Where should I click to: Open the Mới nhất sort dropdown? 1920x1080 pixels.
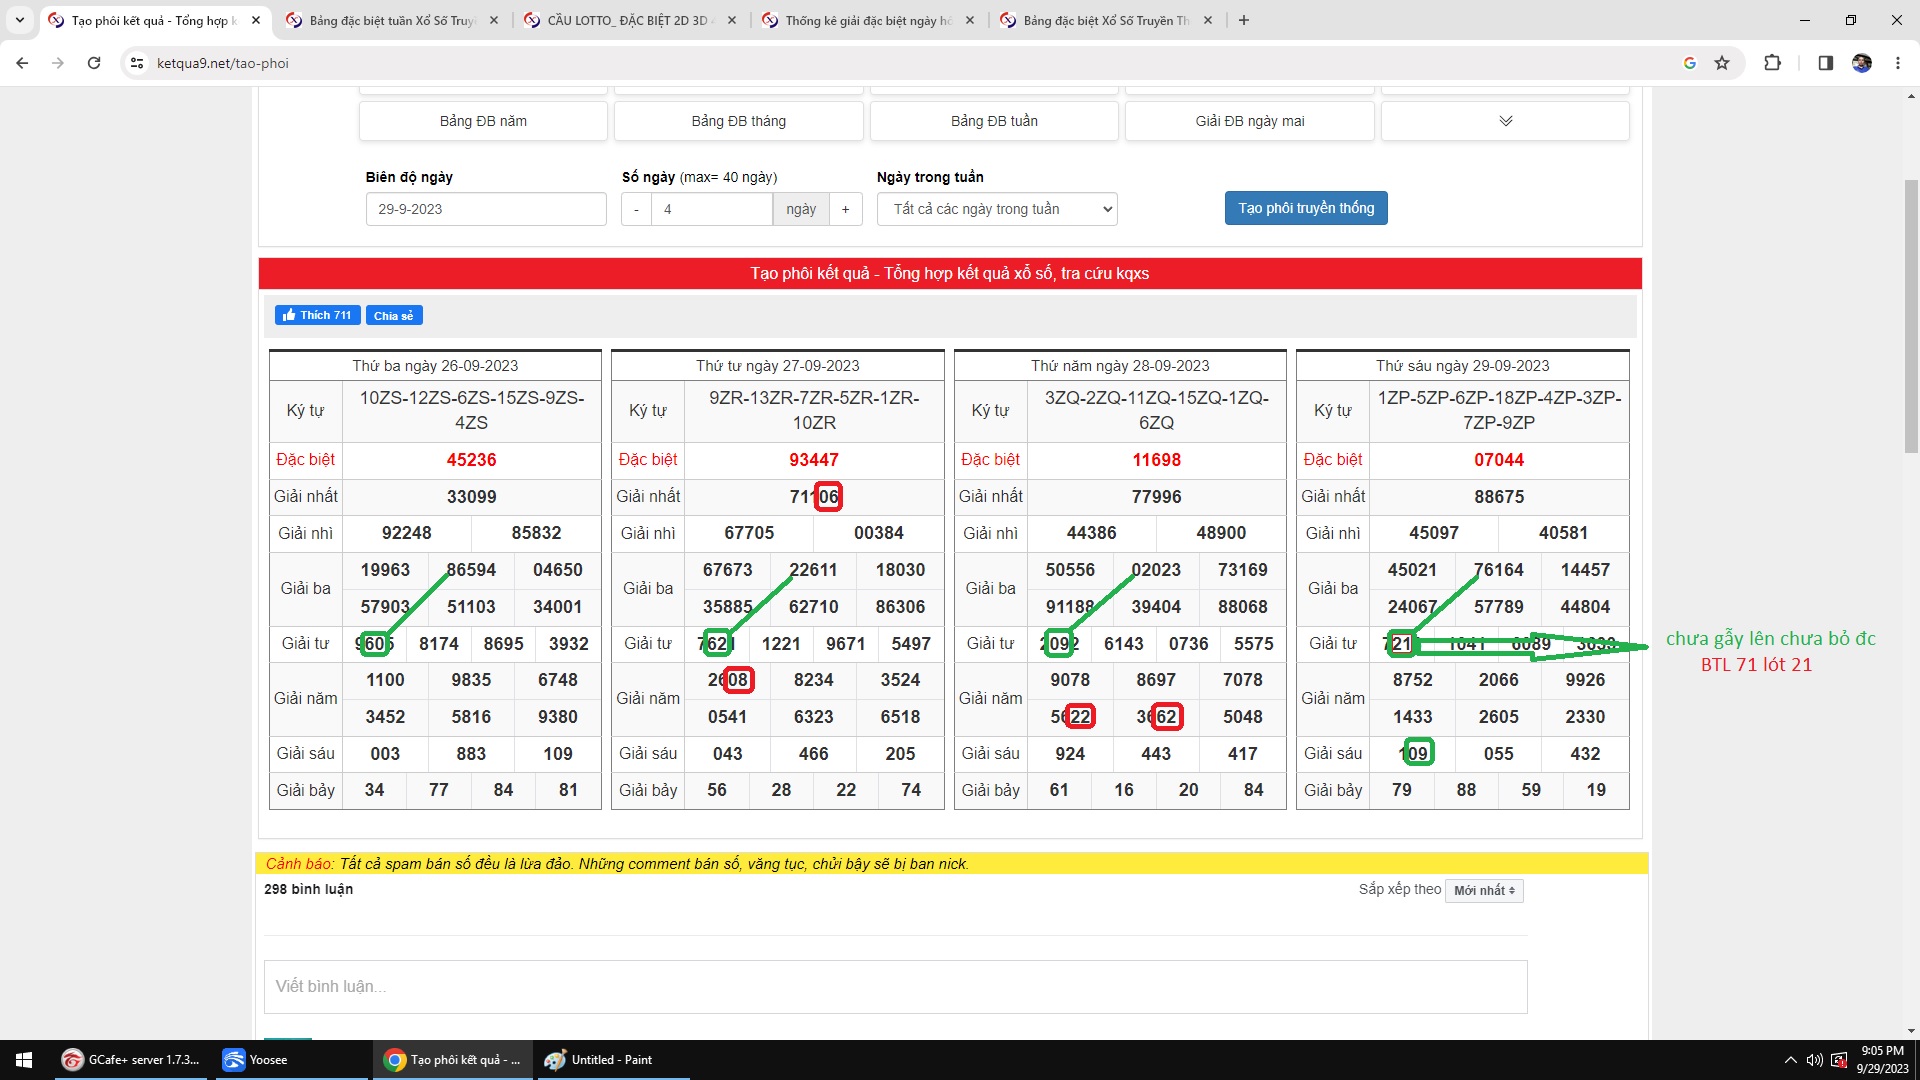point(1484,890)
